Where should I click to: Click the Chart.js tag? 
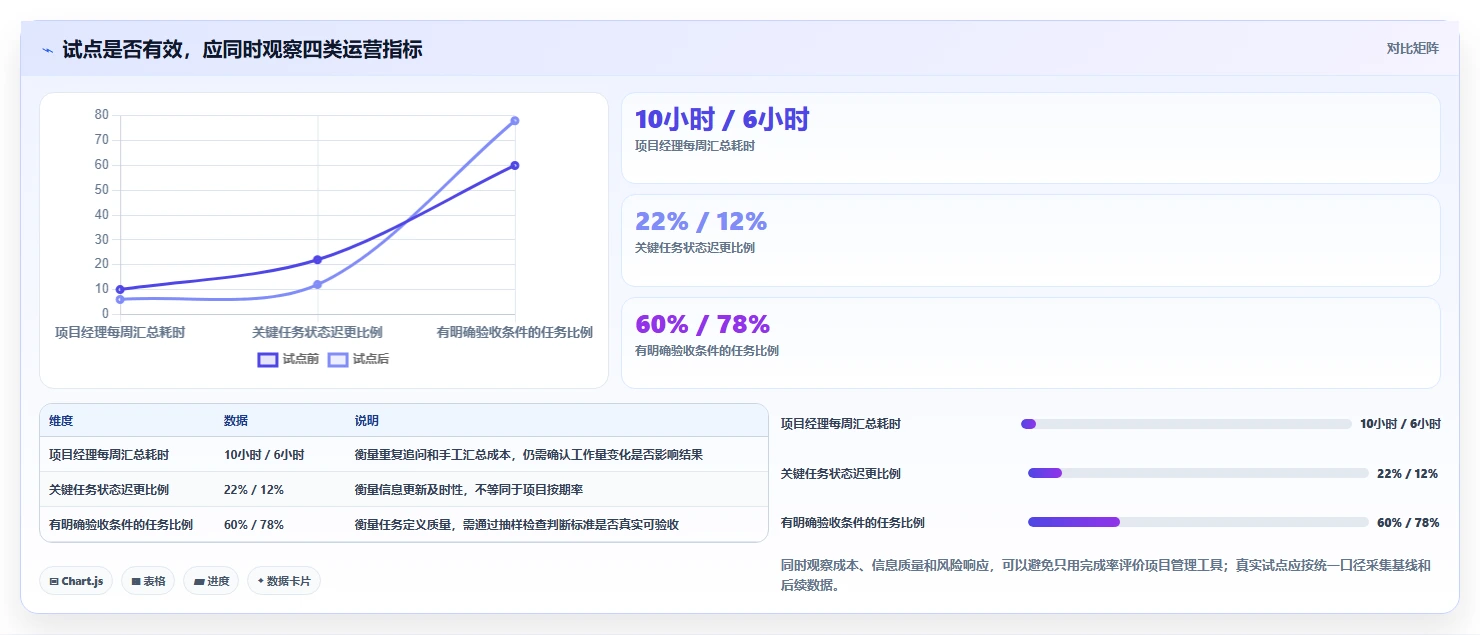point(76,581)
